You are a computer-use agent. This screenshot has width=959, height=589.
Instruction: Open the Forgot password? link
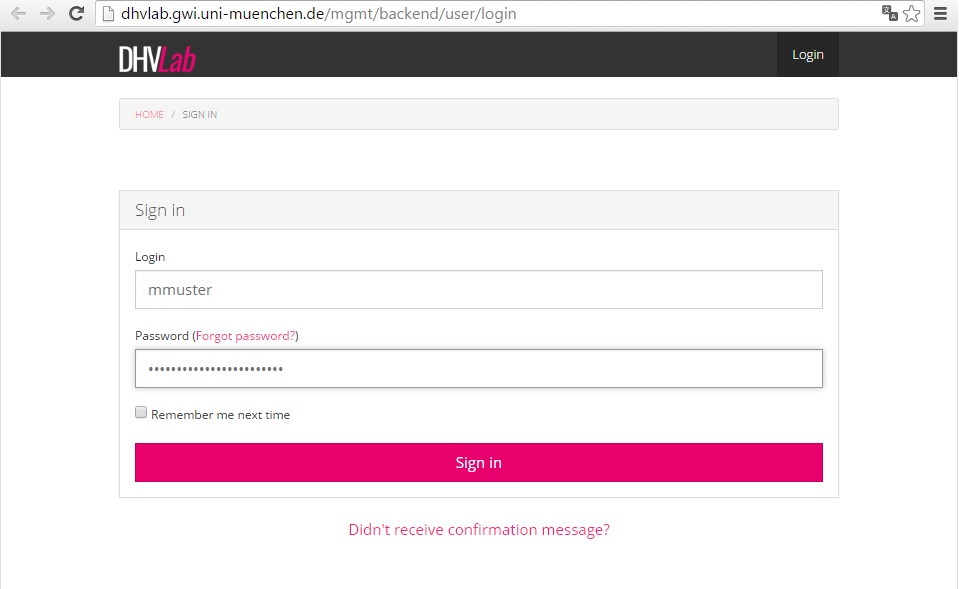click(x=245, y=336)
